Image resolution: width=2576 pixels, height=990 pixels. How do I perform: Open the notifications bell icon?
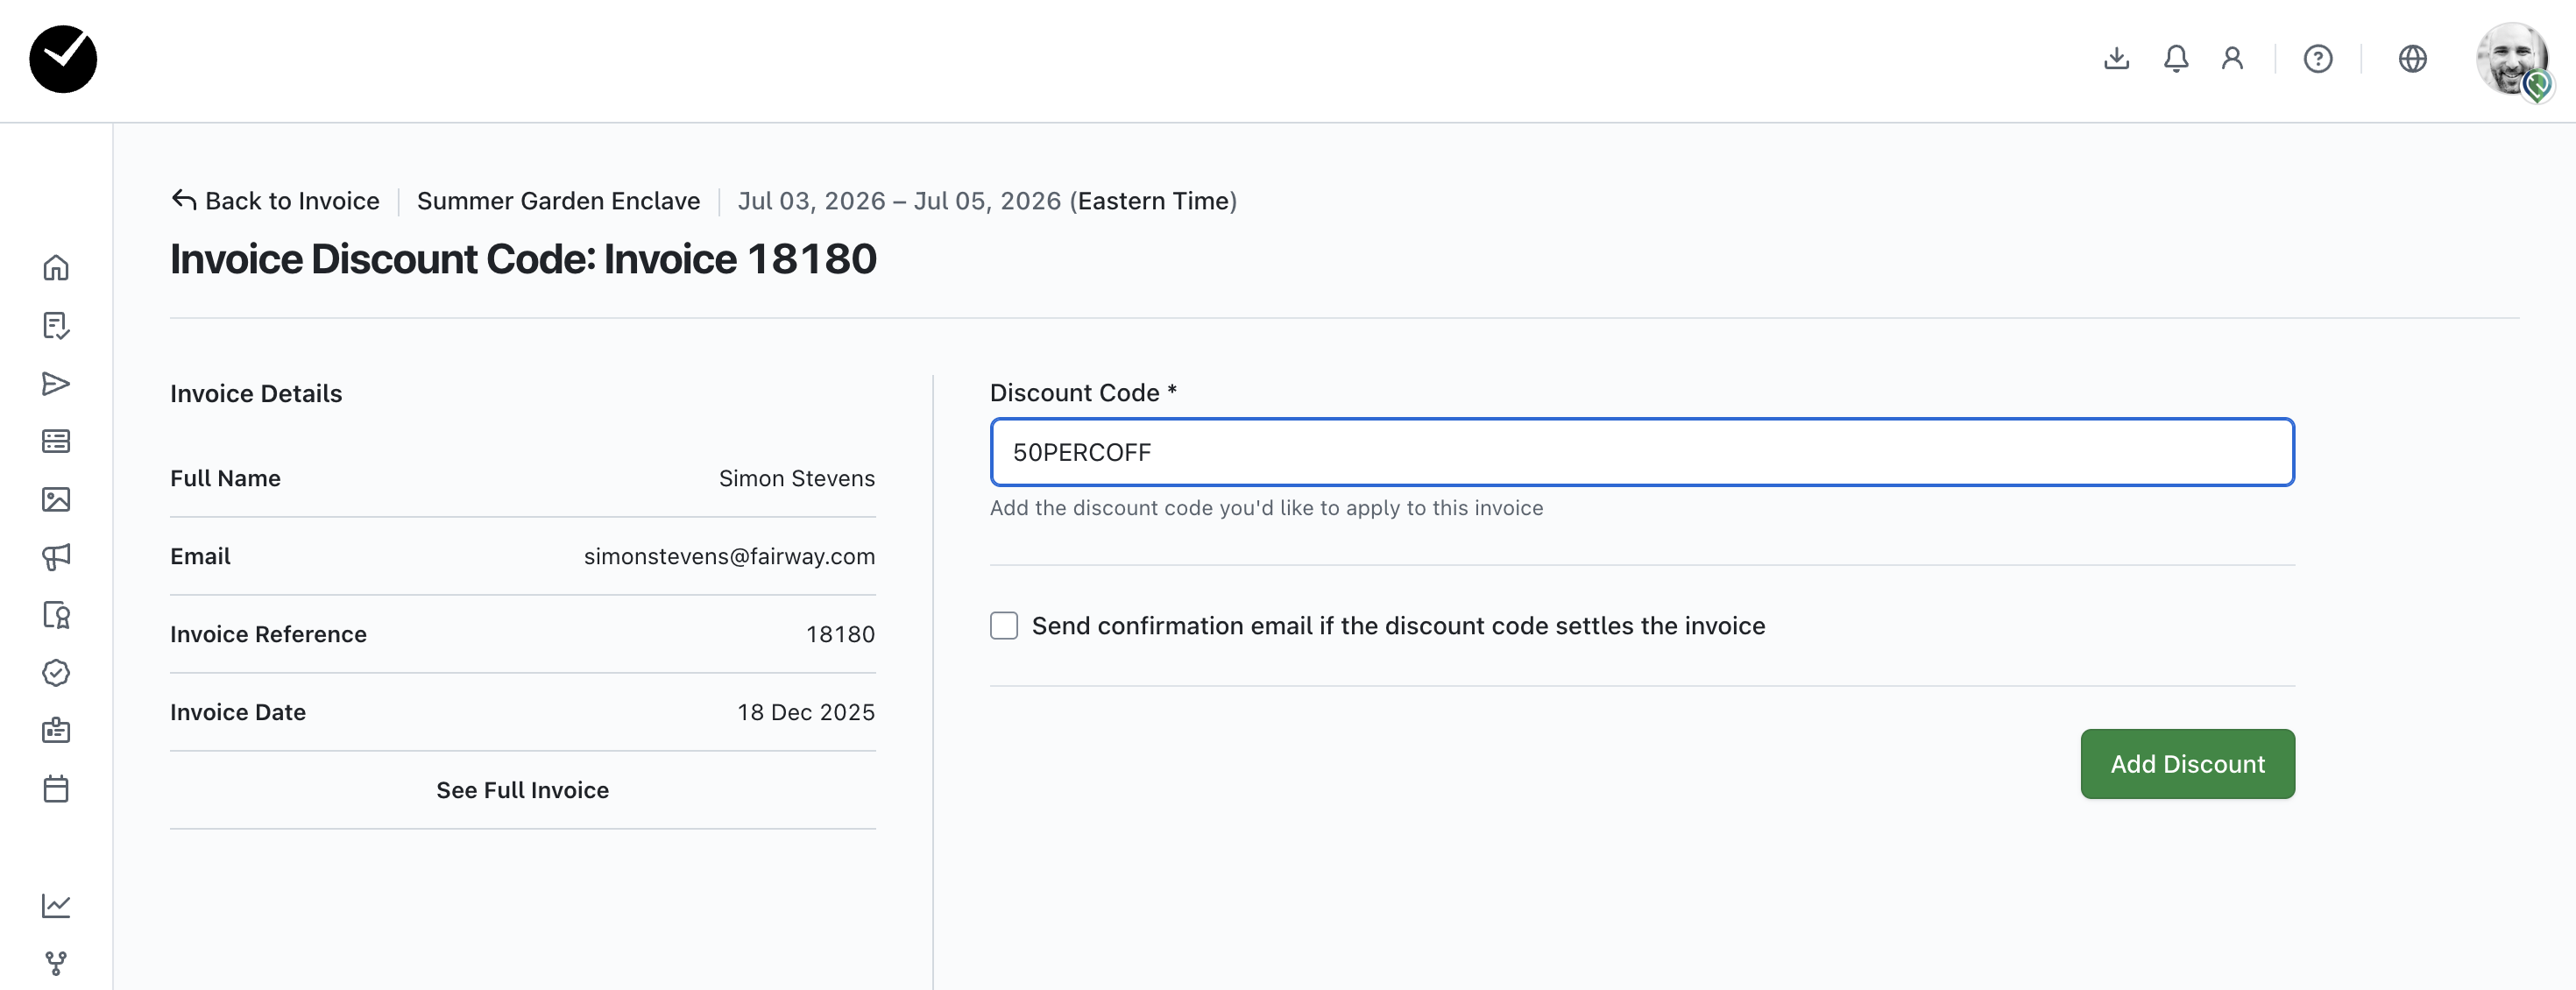[x=2175, y=59]
